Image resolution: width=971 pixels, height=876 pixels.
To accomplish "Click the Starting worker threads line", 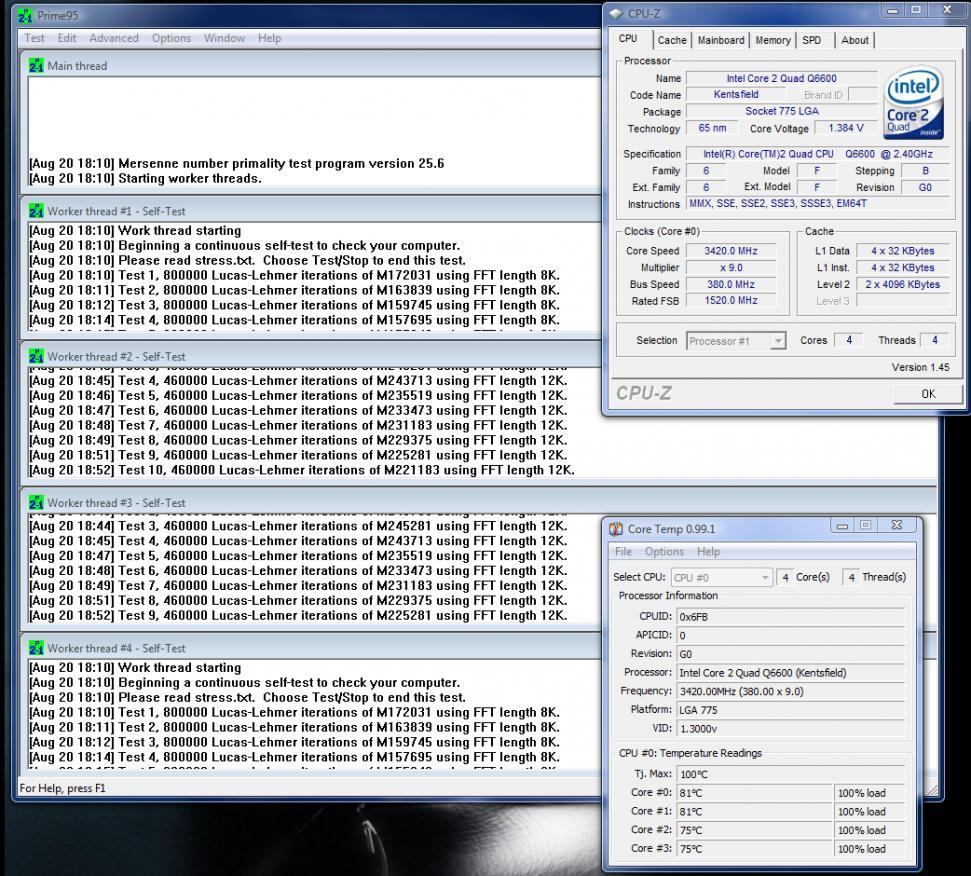I will (146, 178).
